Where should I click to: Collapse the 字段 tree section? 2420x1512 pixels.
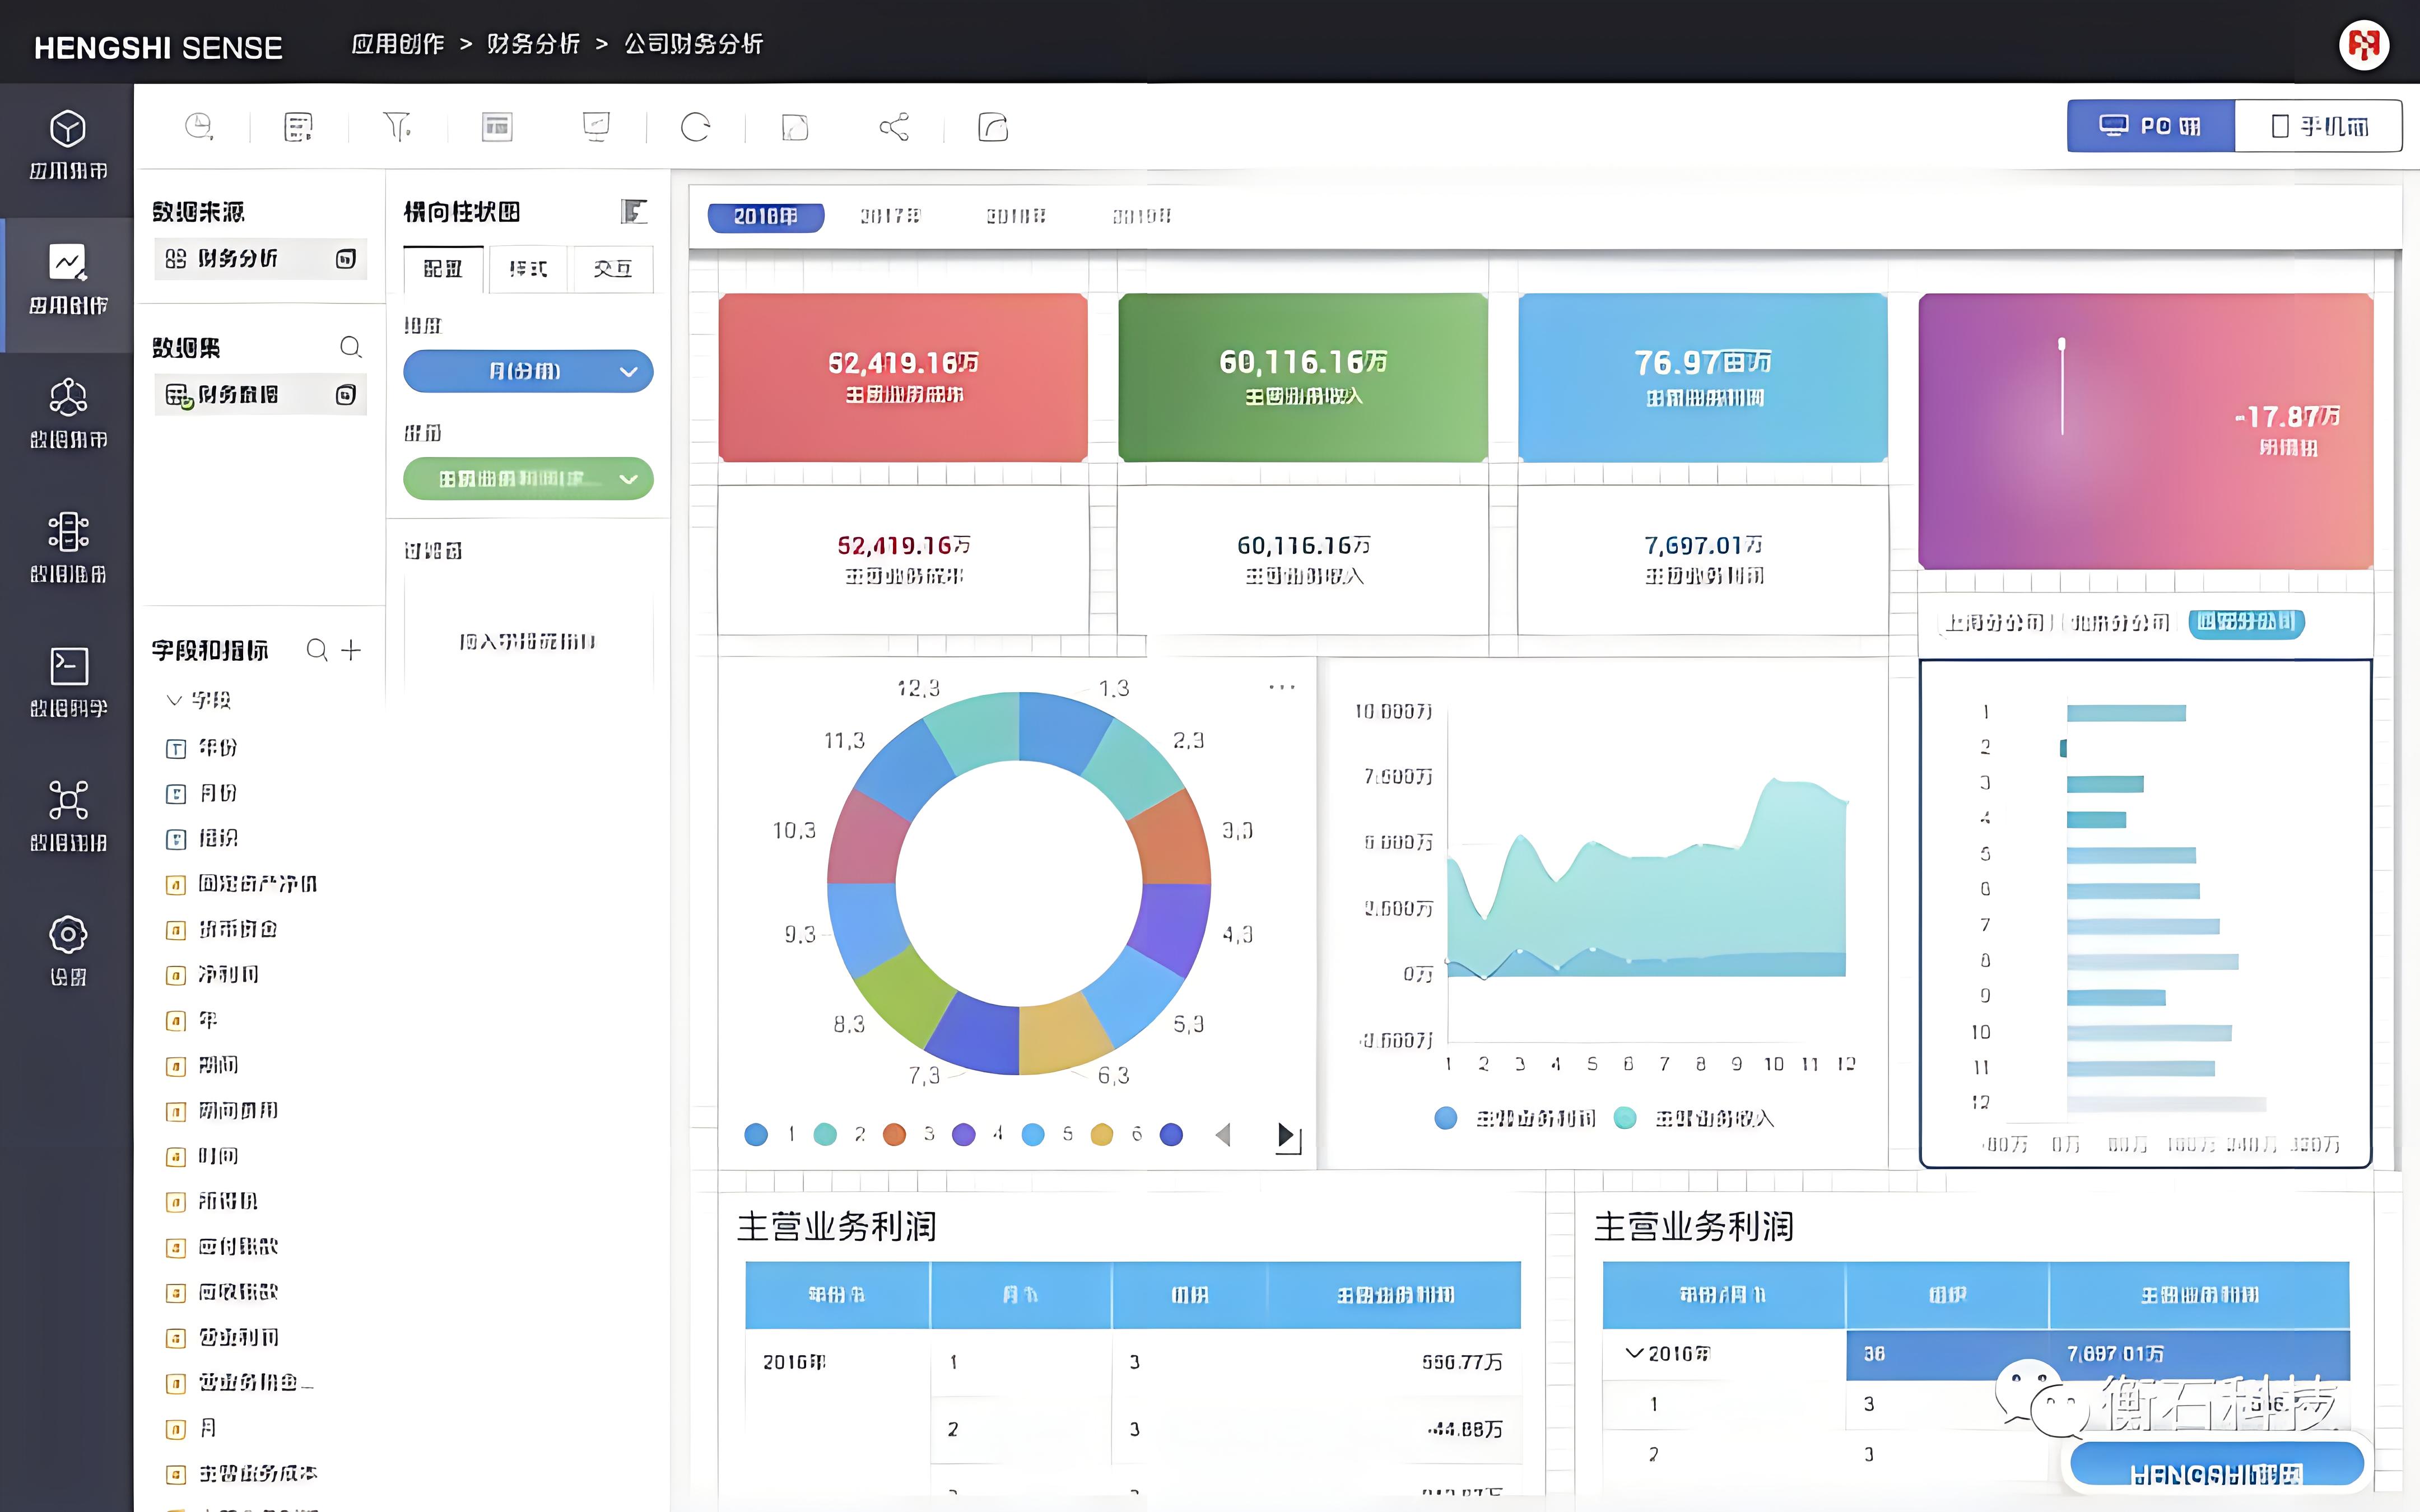(x=175, y=699)
